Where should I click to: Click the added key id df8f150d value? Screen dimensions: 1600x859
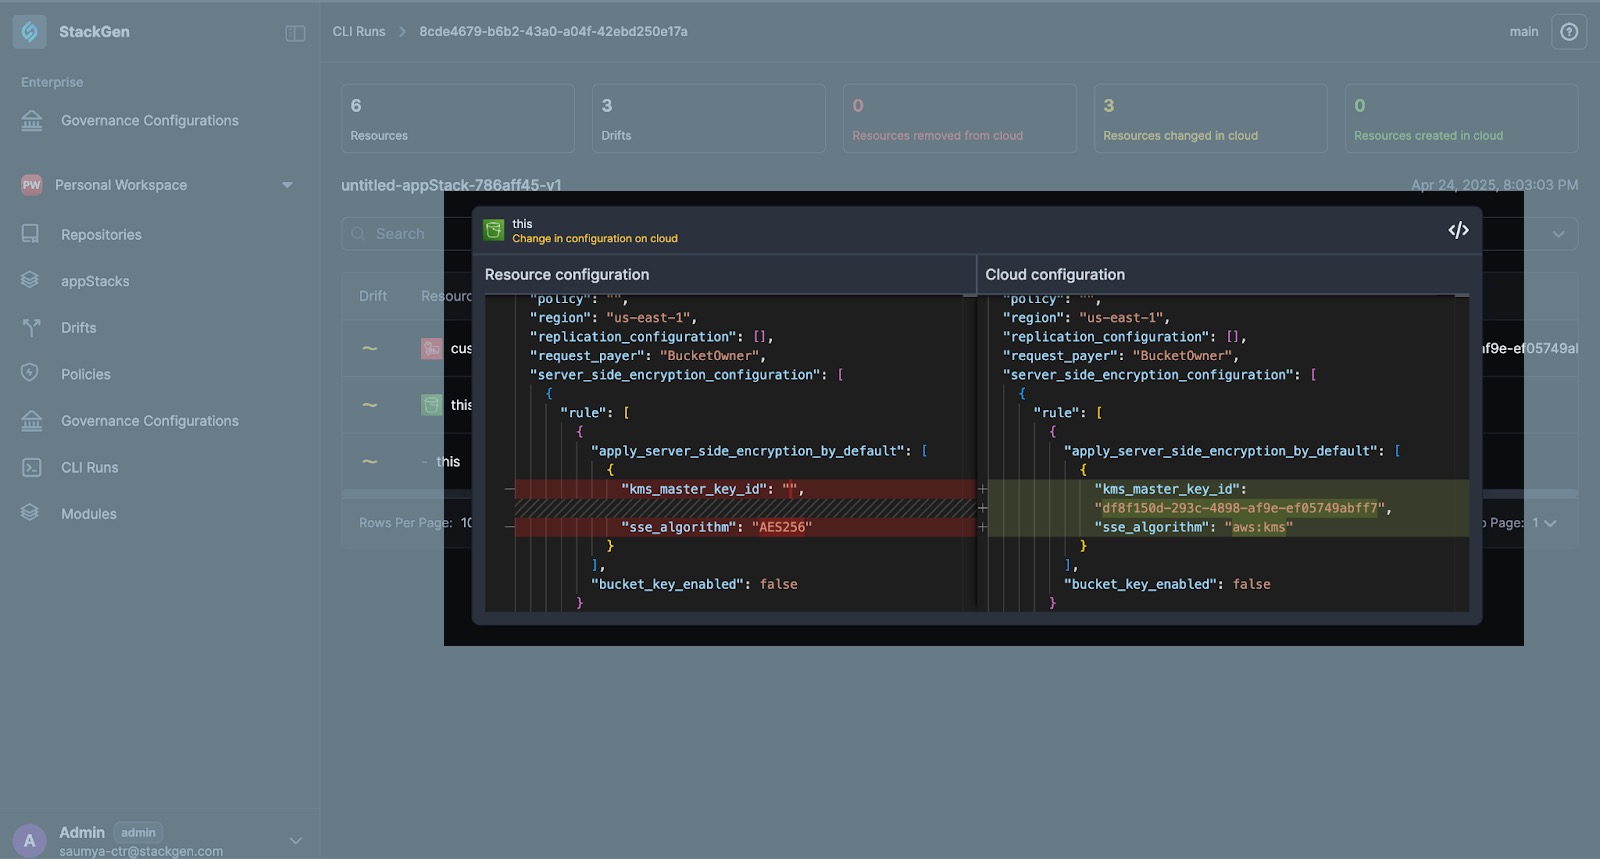tap(1240, 508)
